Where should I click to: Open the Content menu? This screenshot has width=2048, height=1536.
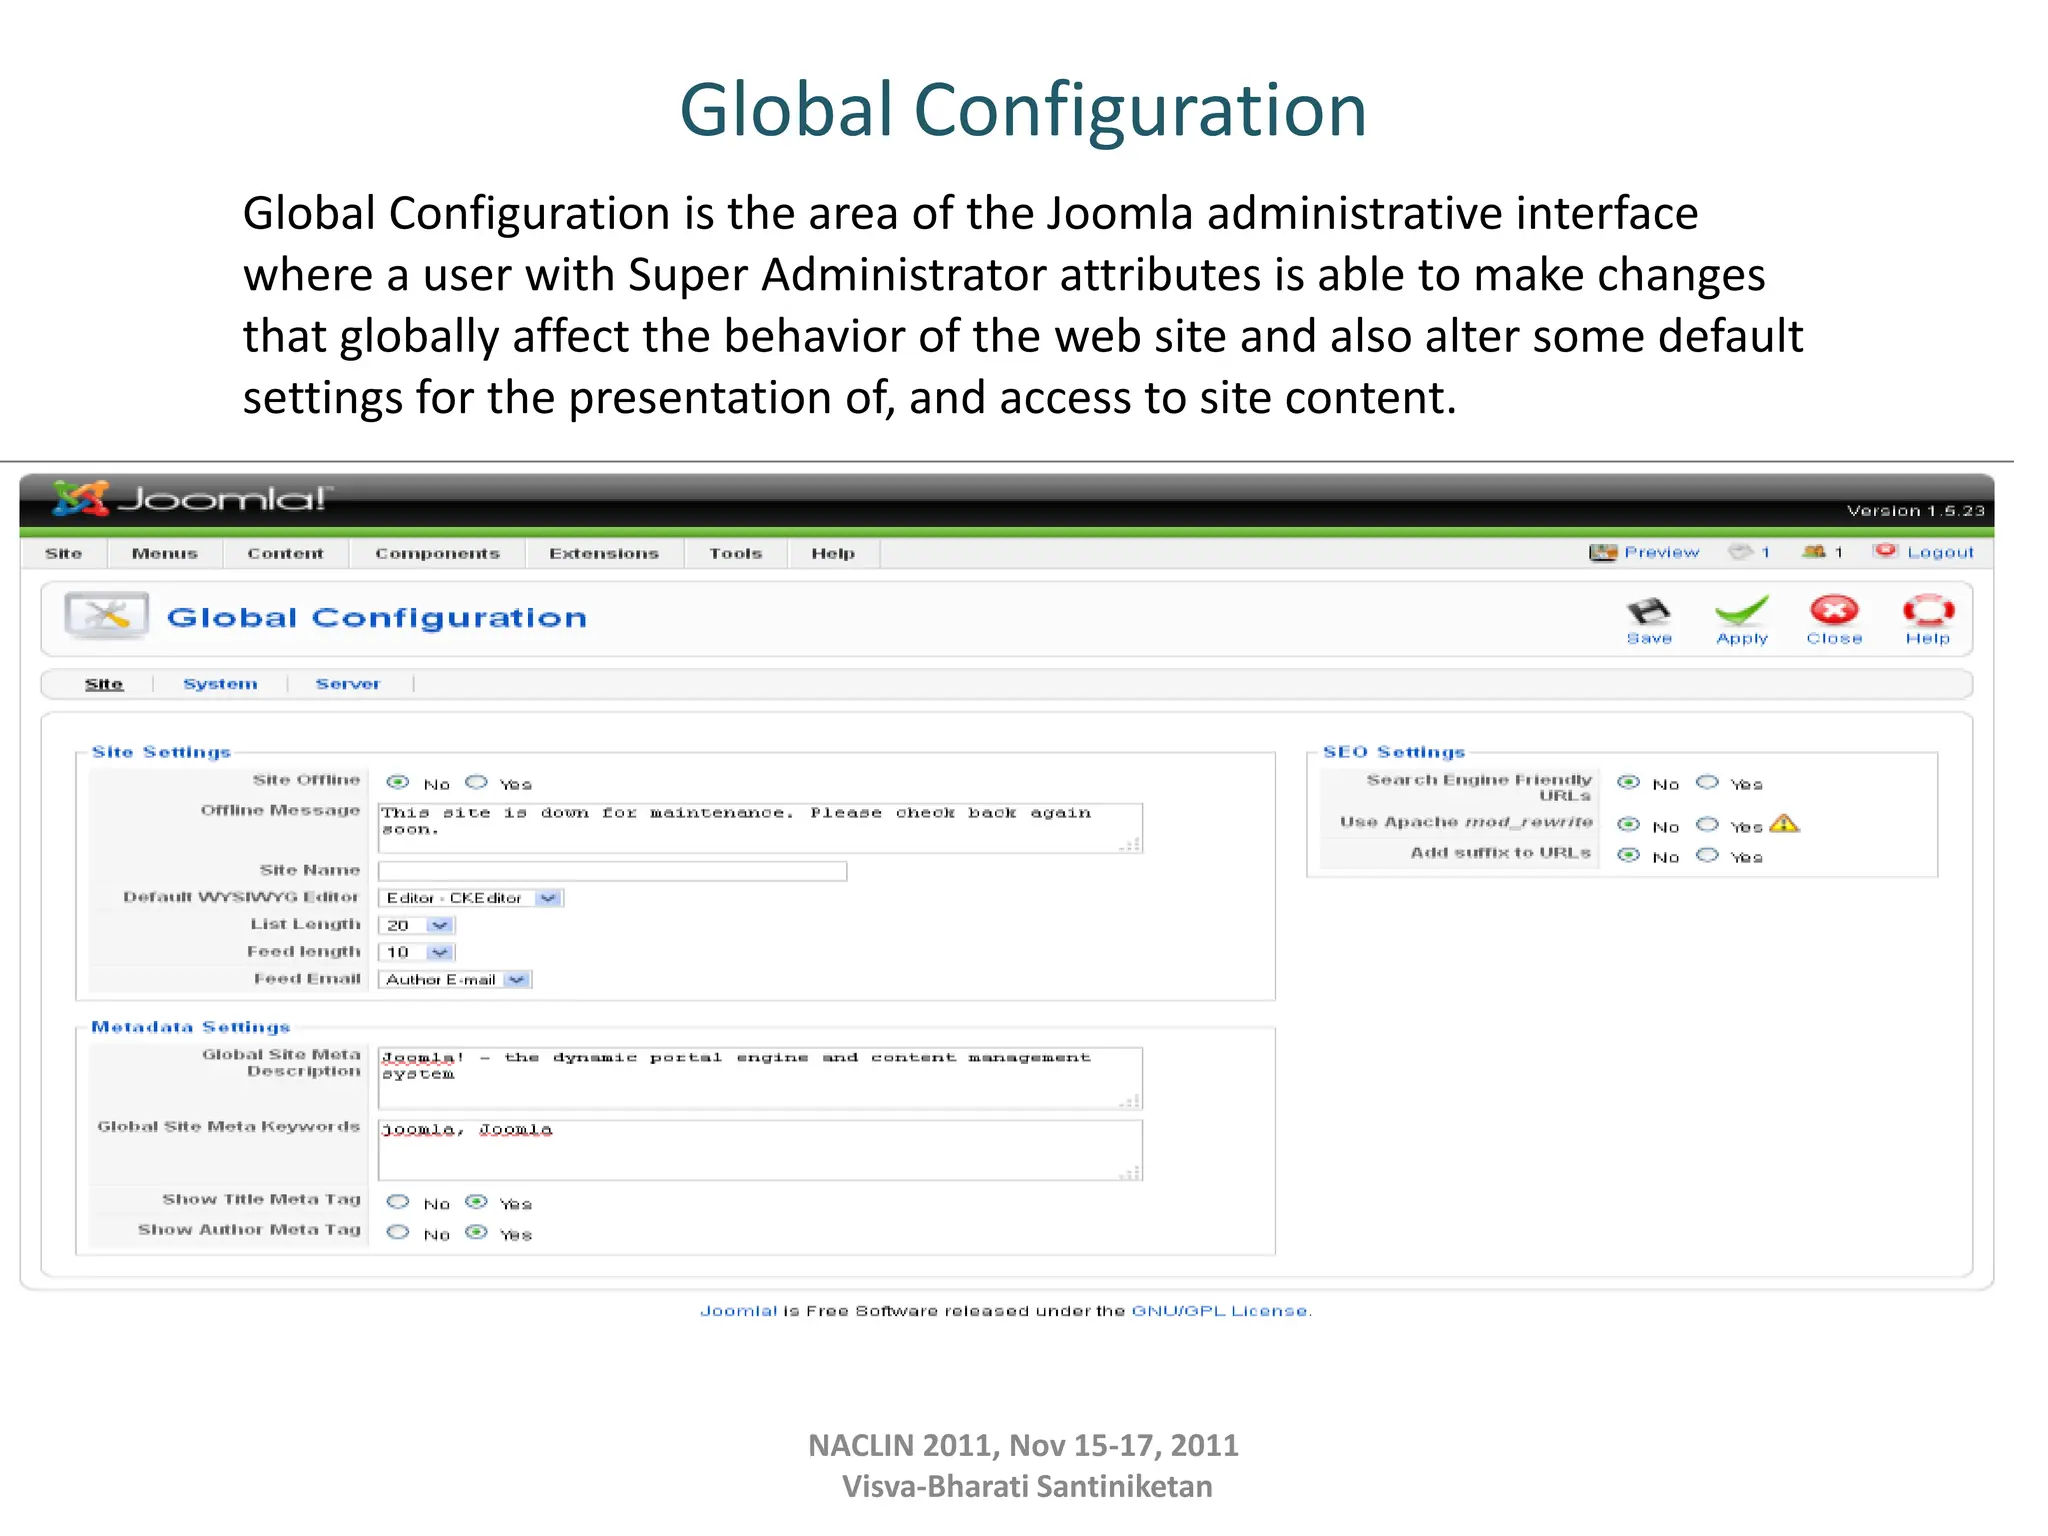coord(286,553)
